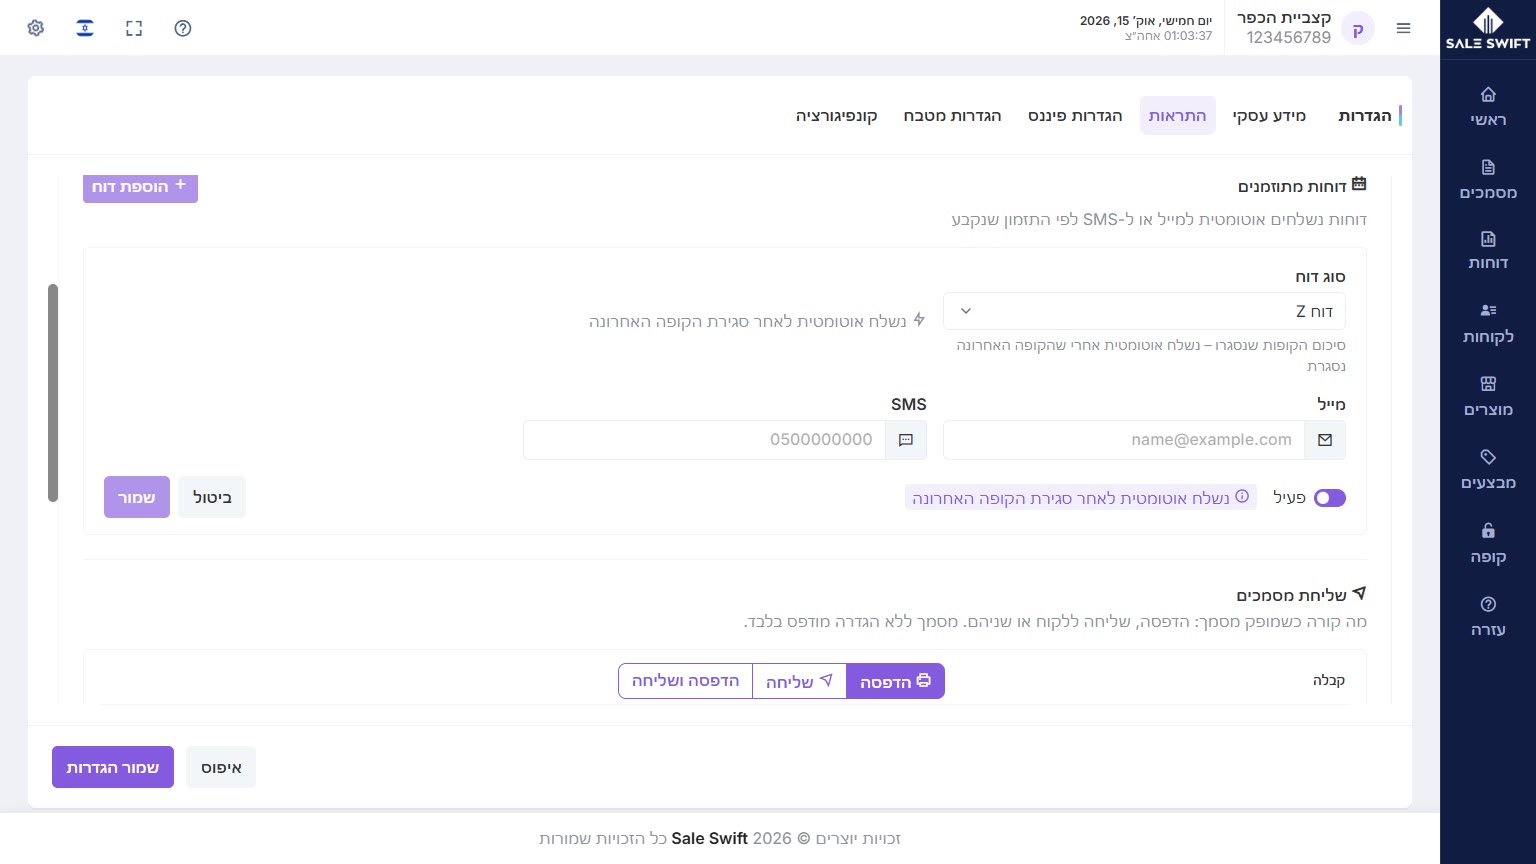Switch to הגדרות מטבח tab
This screenshot has height=864, width=1536.
[952, 116]
